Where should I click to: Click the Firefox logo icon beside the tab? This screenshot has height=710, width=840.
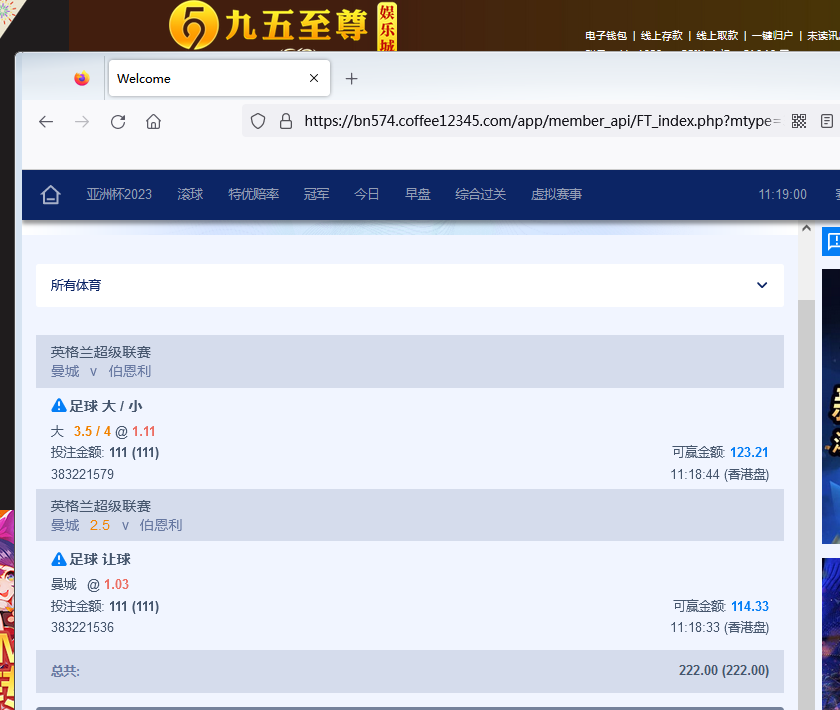pos(81,79)
